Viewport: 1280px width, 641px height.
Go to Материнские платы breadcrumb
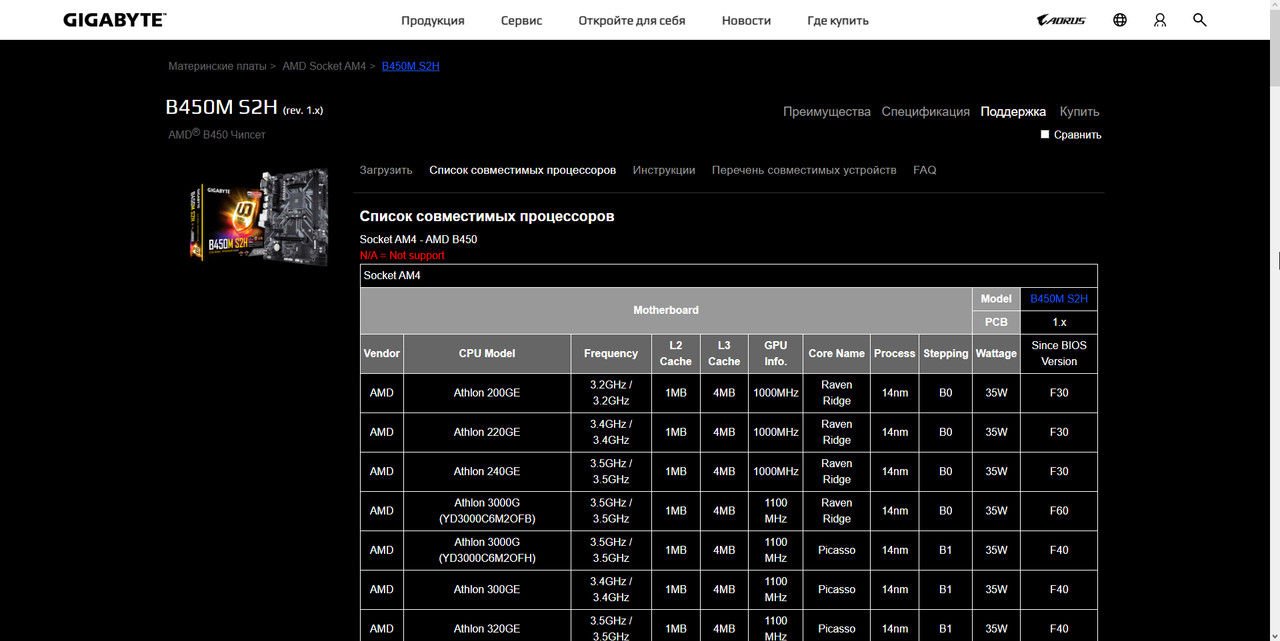(217, 66)
